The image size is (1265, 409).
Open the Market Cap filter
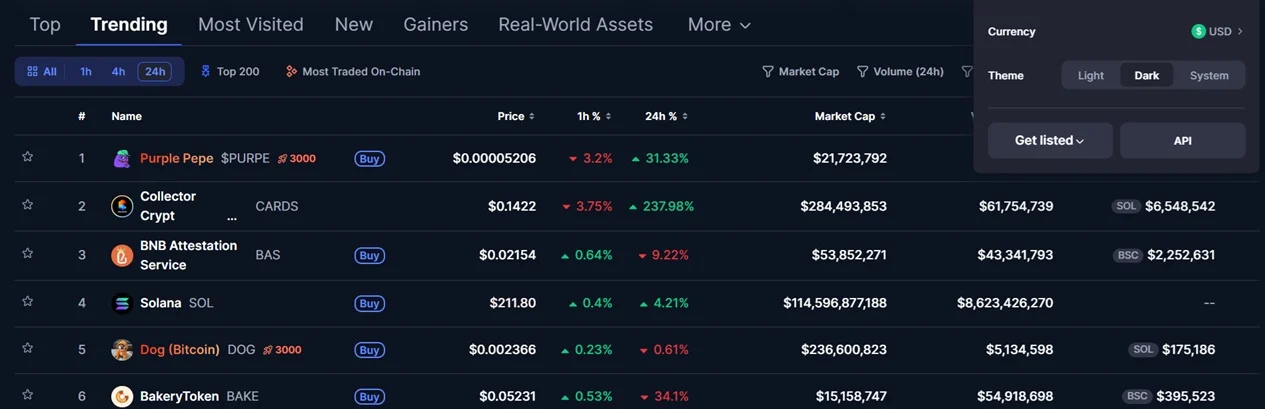pyautogui.click(x=801, y=72)
